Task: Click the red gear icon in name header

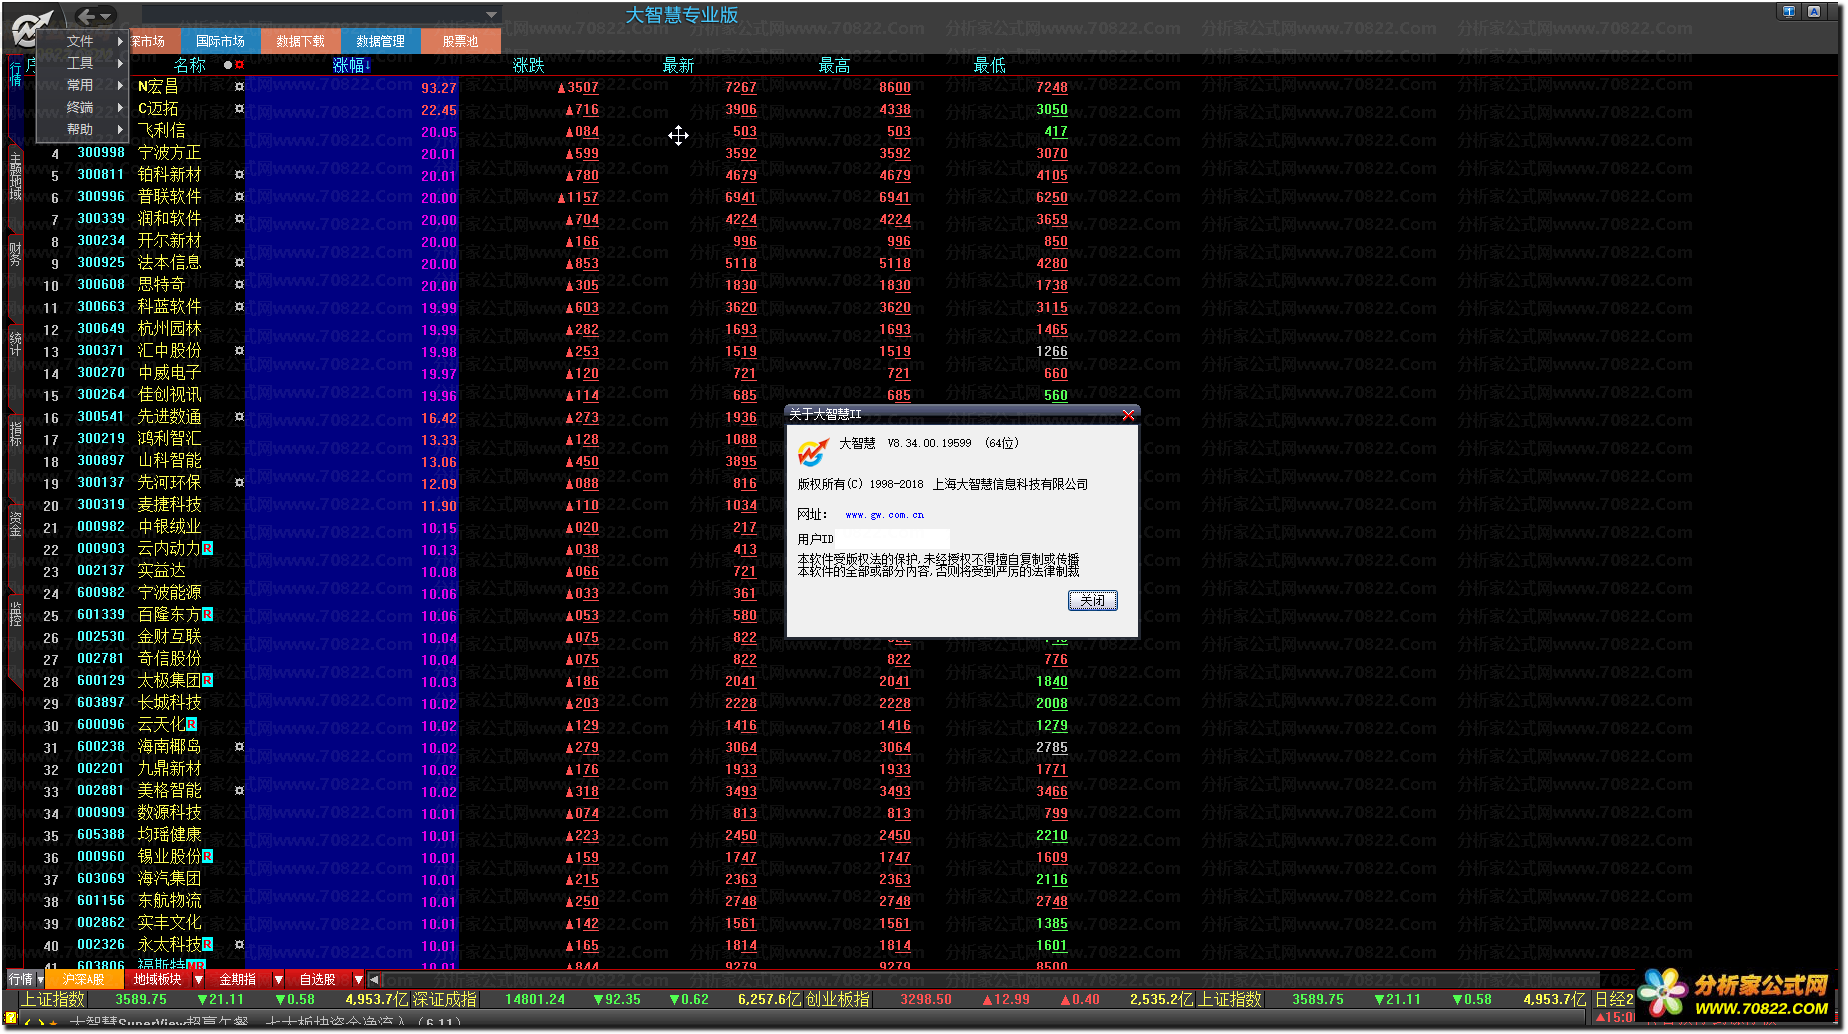Action: click(240, 65)
